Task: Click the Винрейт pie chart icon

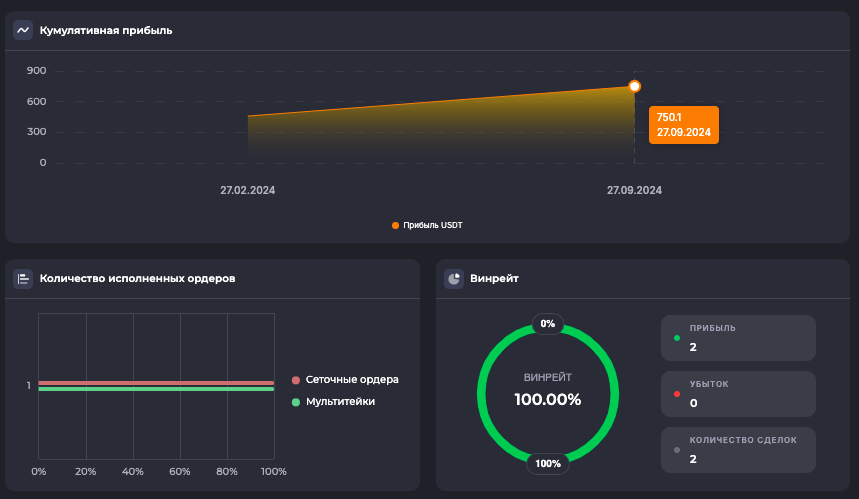Action: [454, 279]
